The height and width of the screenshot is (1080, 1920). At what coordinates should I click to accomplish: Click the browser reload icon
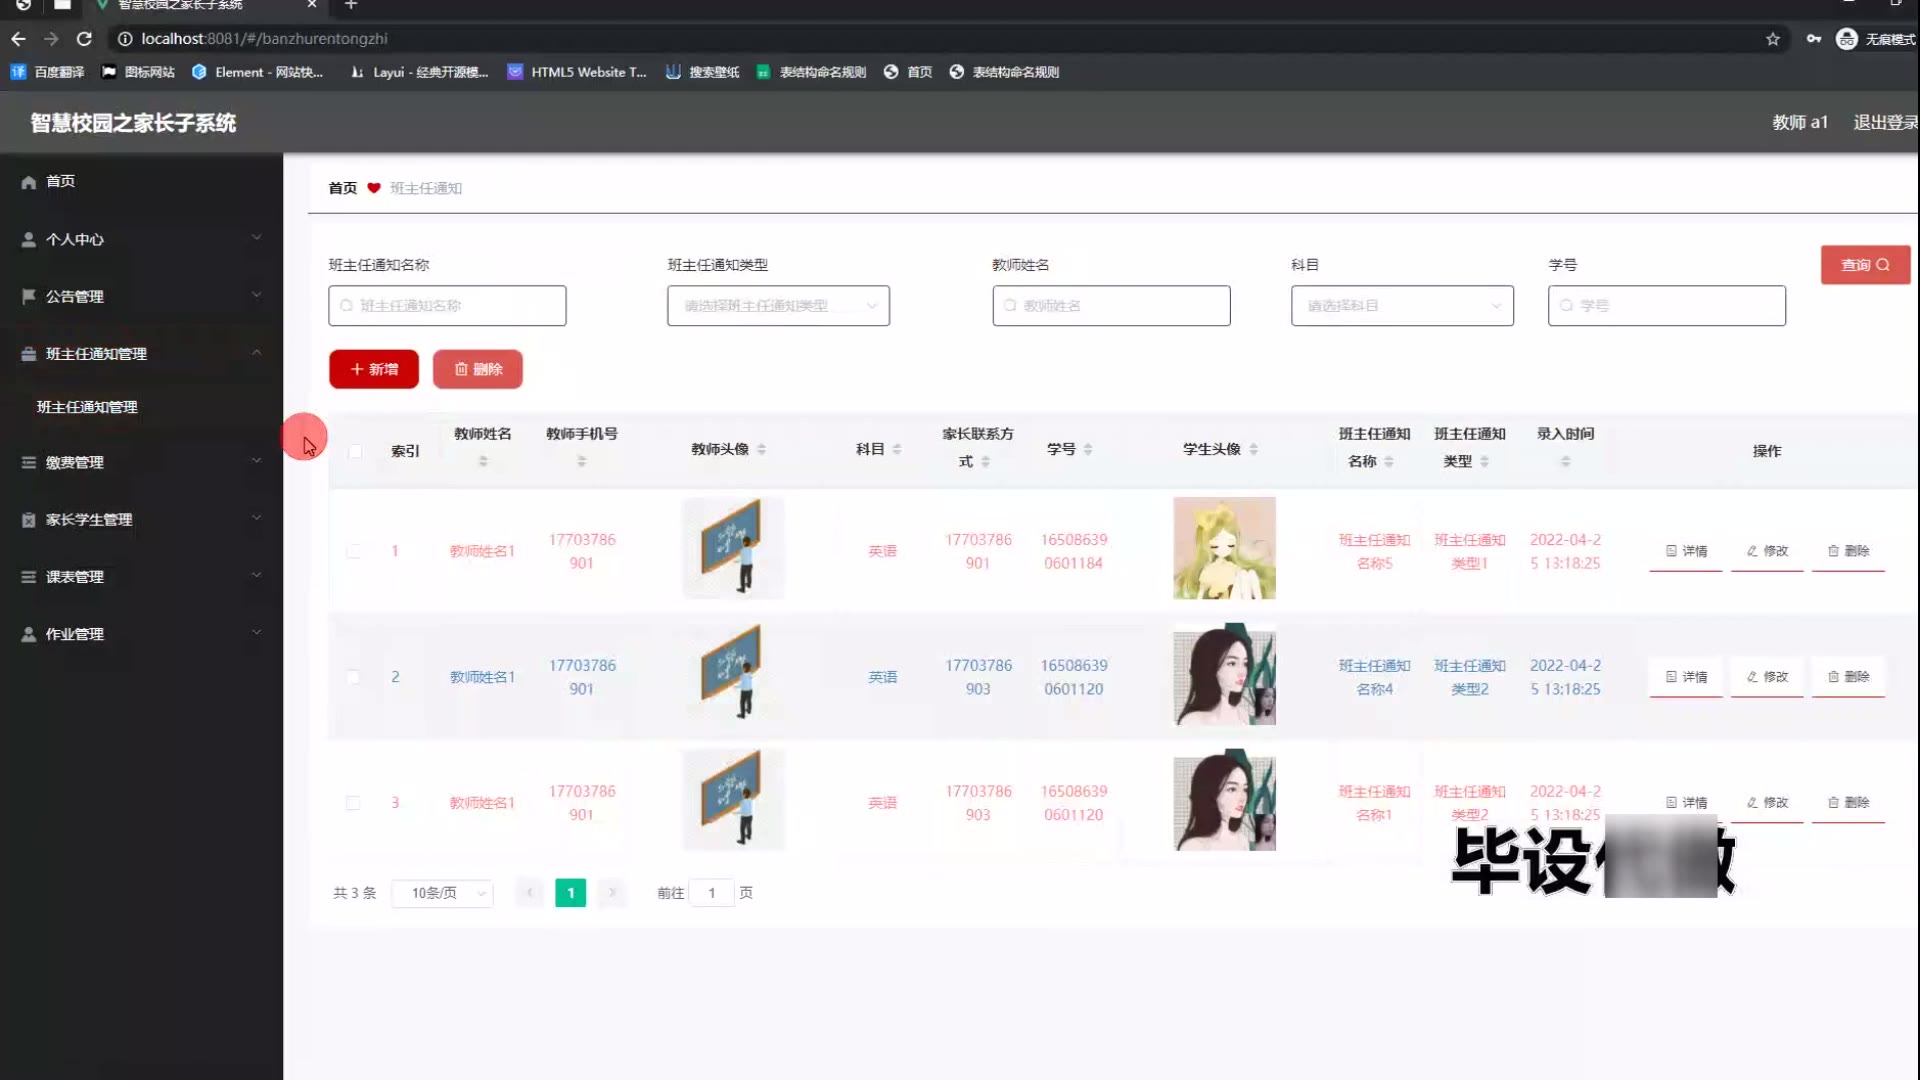tap(84, 39)
